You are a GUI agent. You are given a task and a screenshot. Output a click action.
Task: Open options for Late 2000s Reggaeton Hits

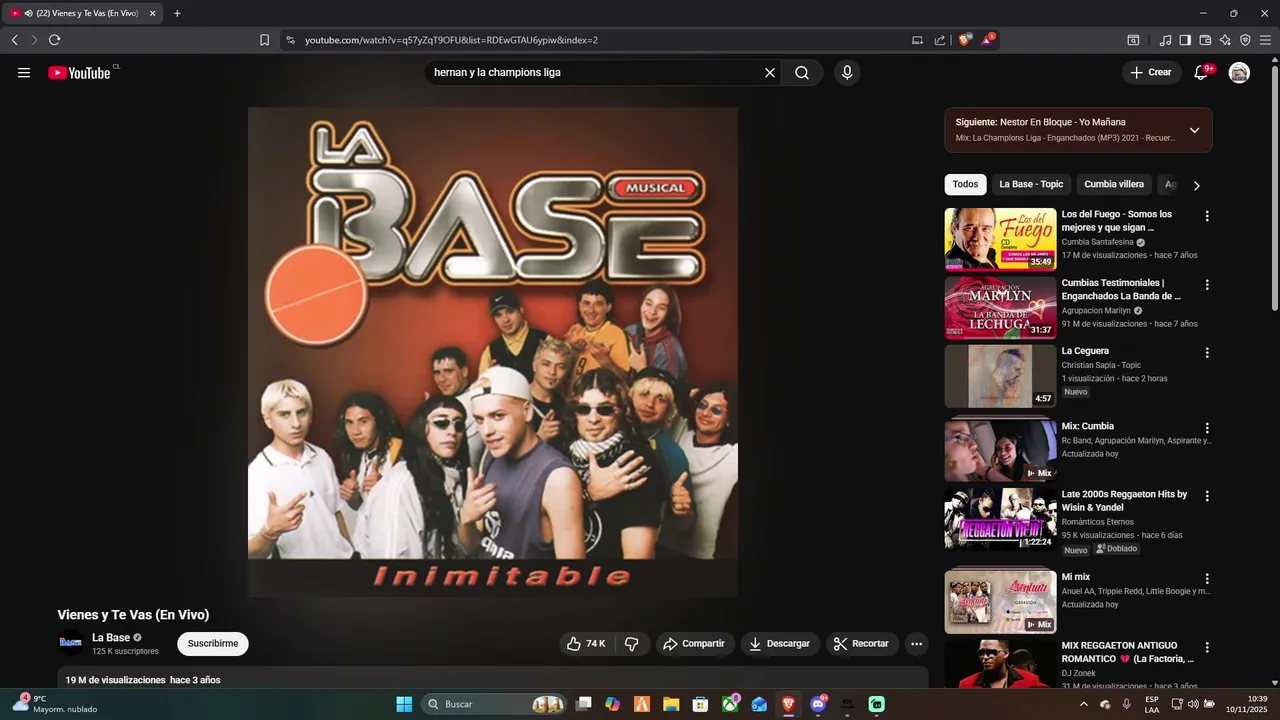click(1207, 496)
